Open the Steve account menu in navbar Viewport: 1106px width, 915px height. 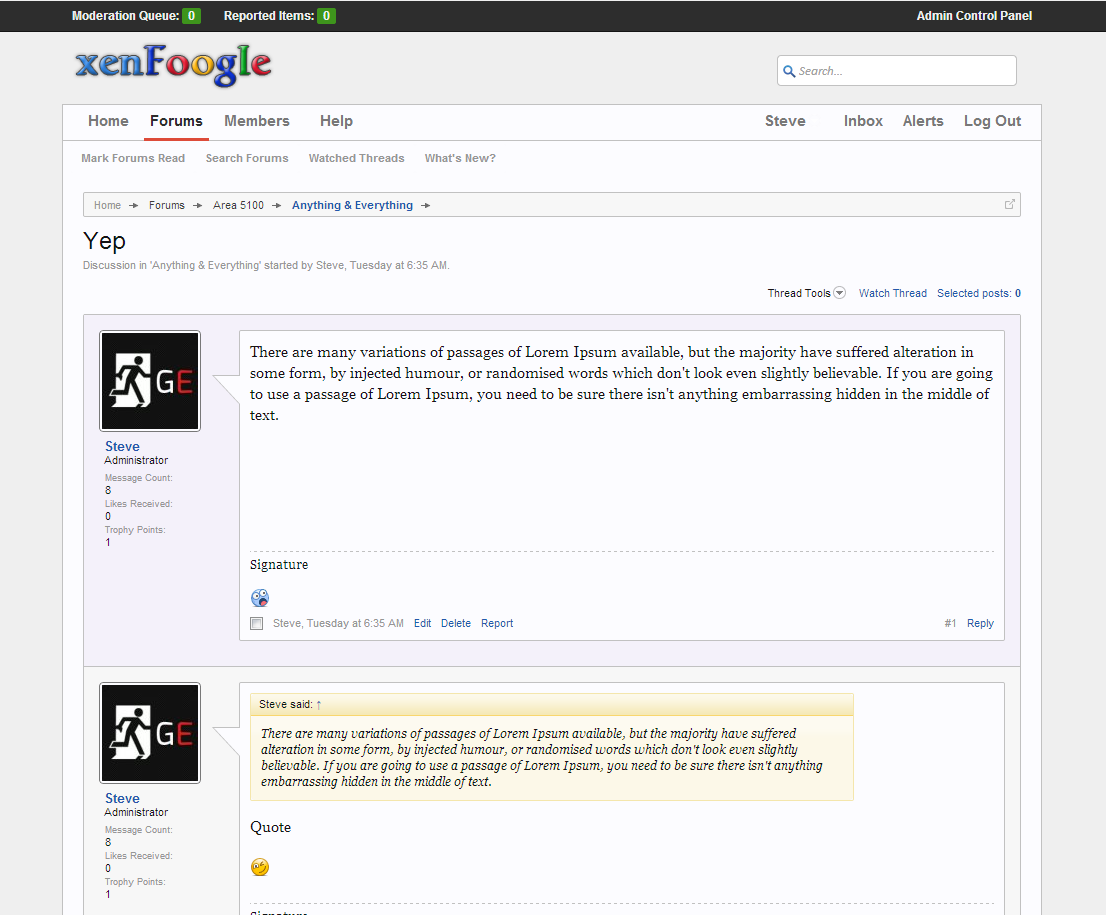pyautogui.click(x=785, y=121)
